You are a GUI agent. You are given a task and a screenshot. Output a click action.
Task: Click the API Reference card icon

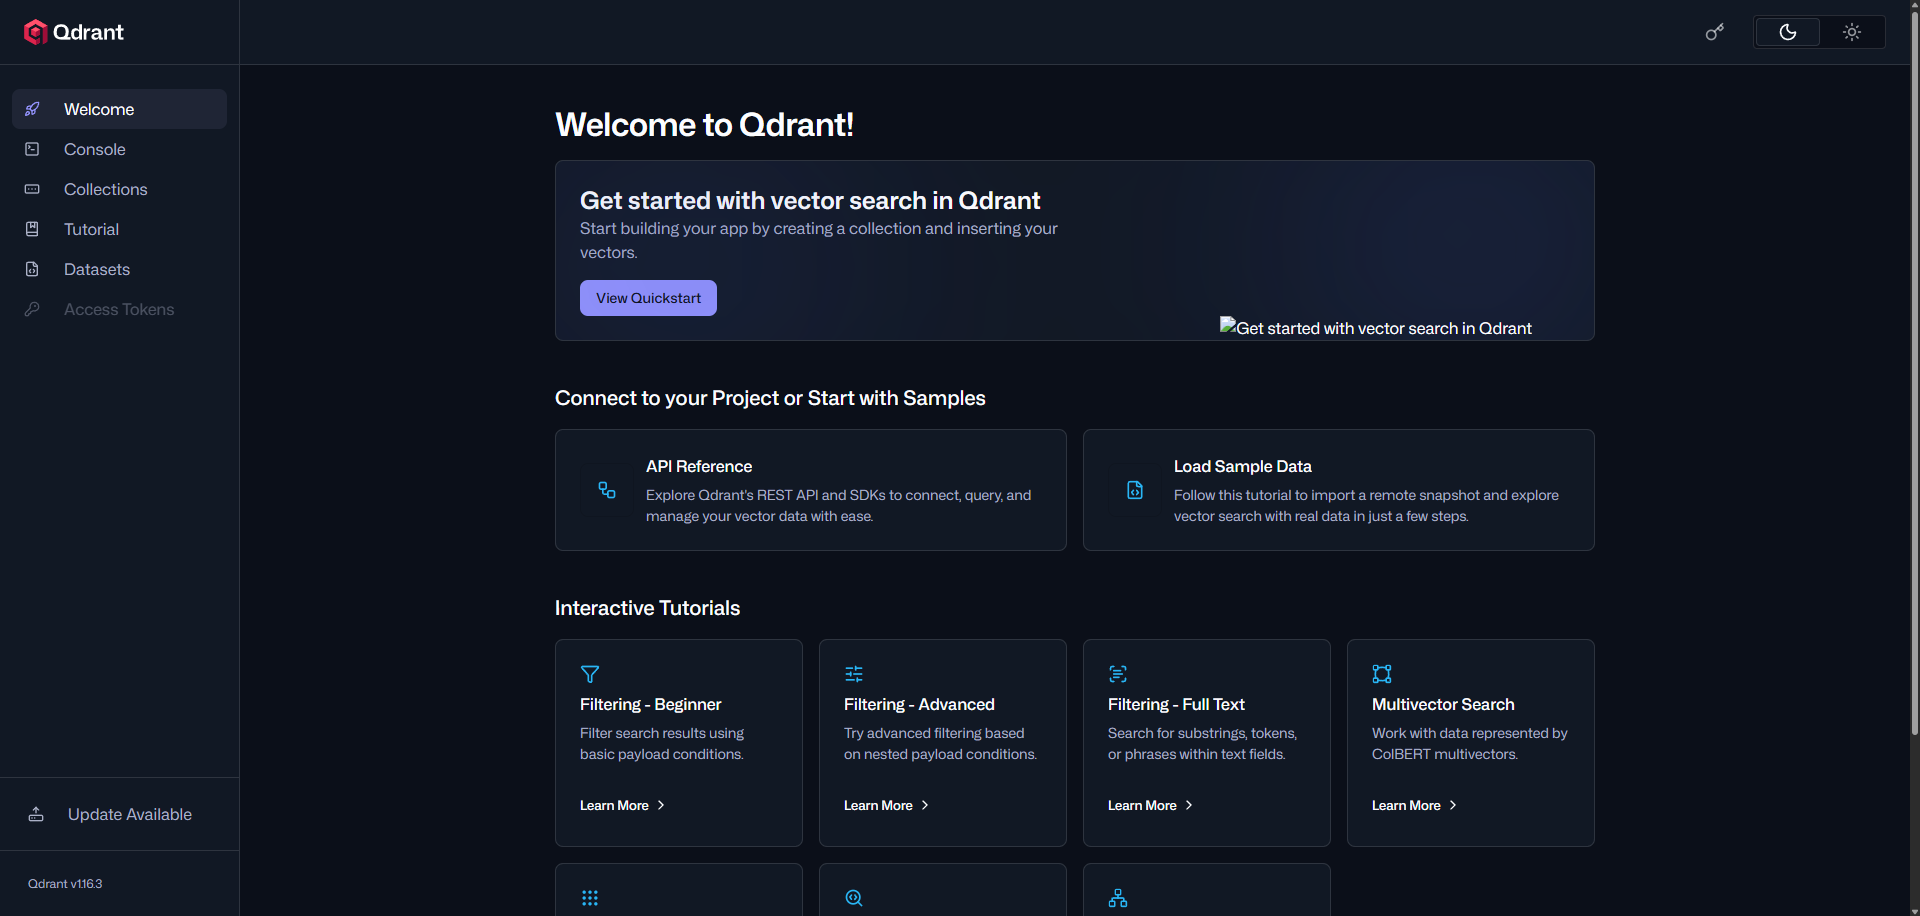coord(607,490)
